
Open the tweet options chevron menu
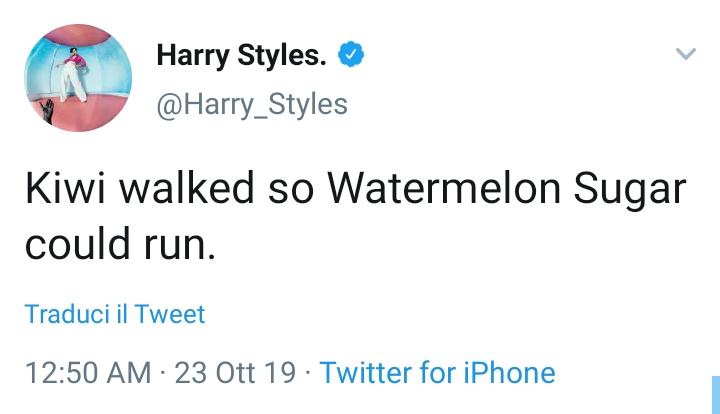(685, 55)
